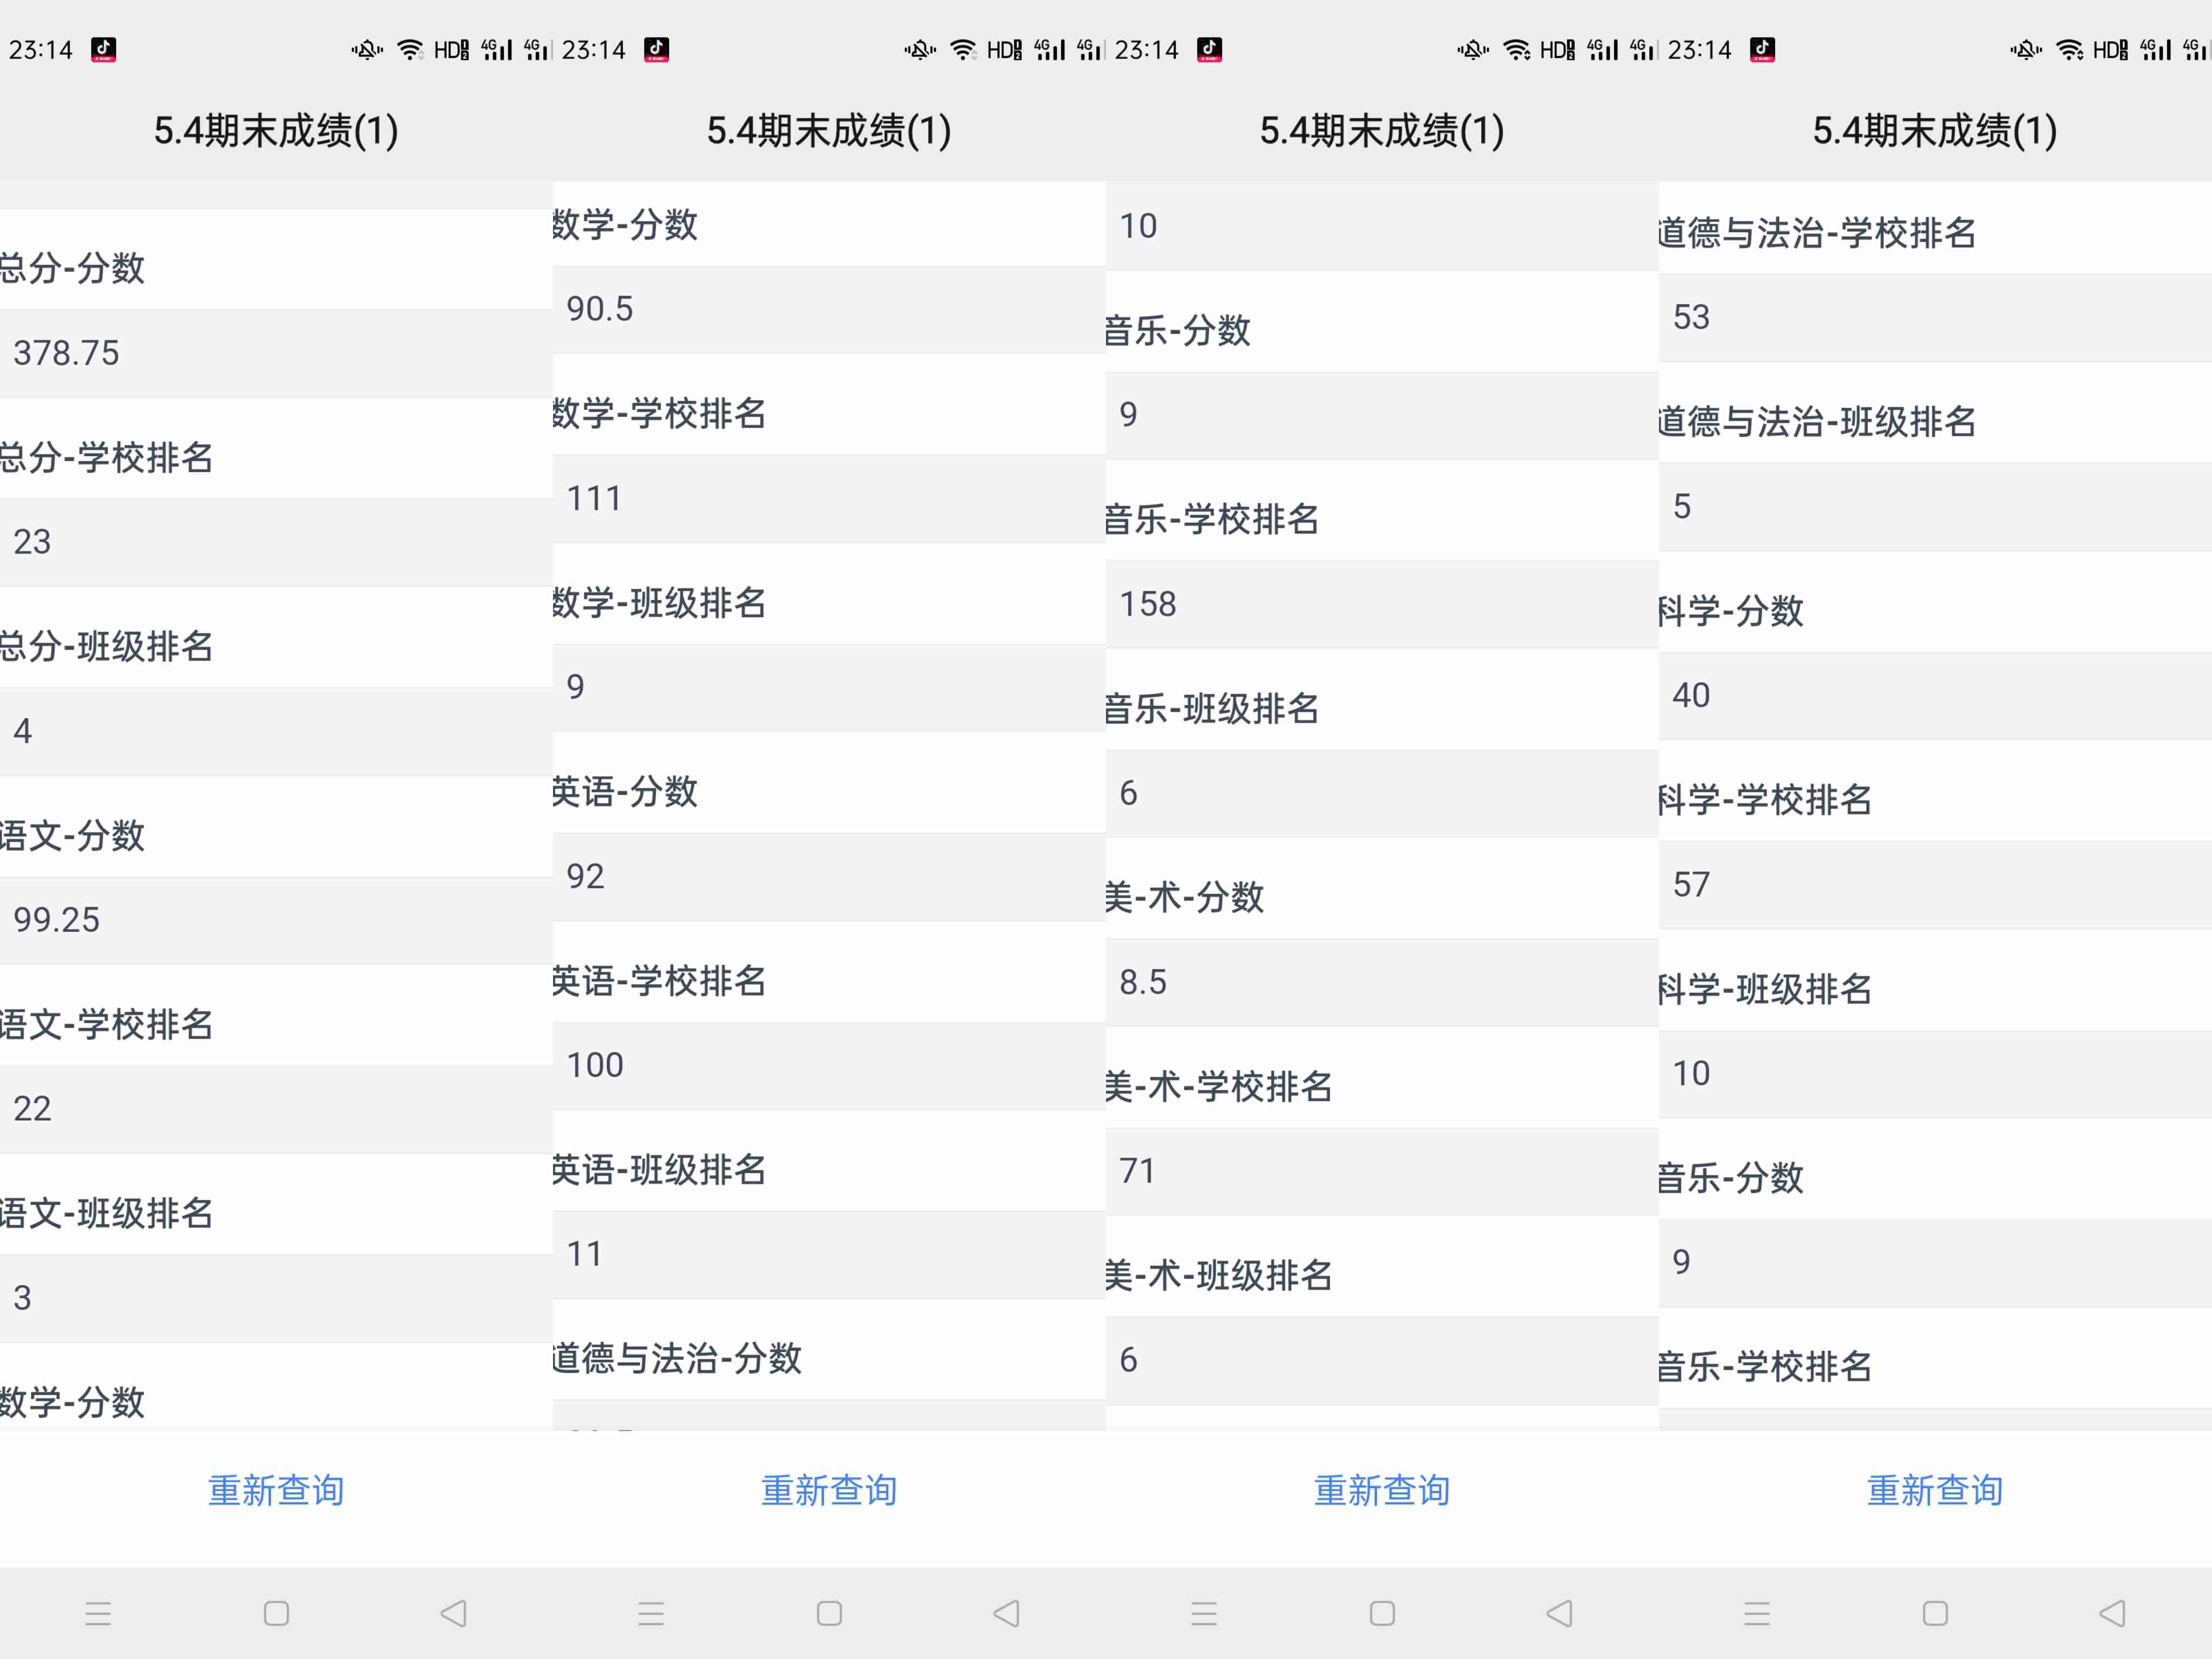This screenshot has height=1659, width=2212.
Task: Open the recents menu icon under the 科学-分数 screen
Action: coord(1757,1613)
